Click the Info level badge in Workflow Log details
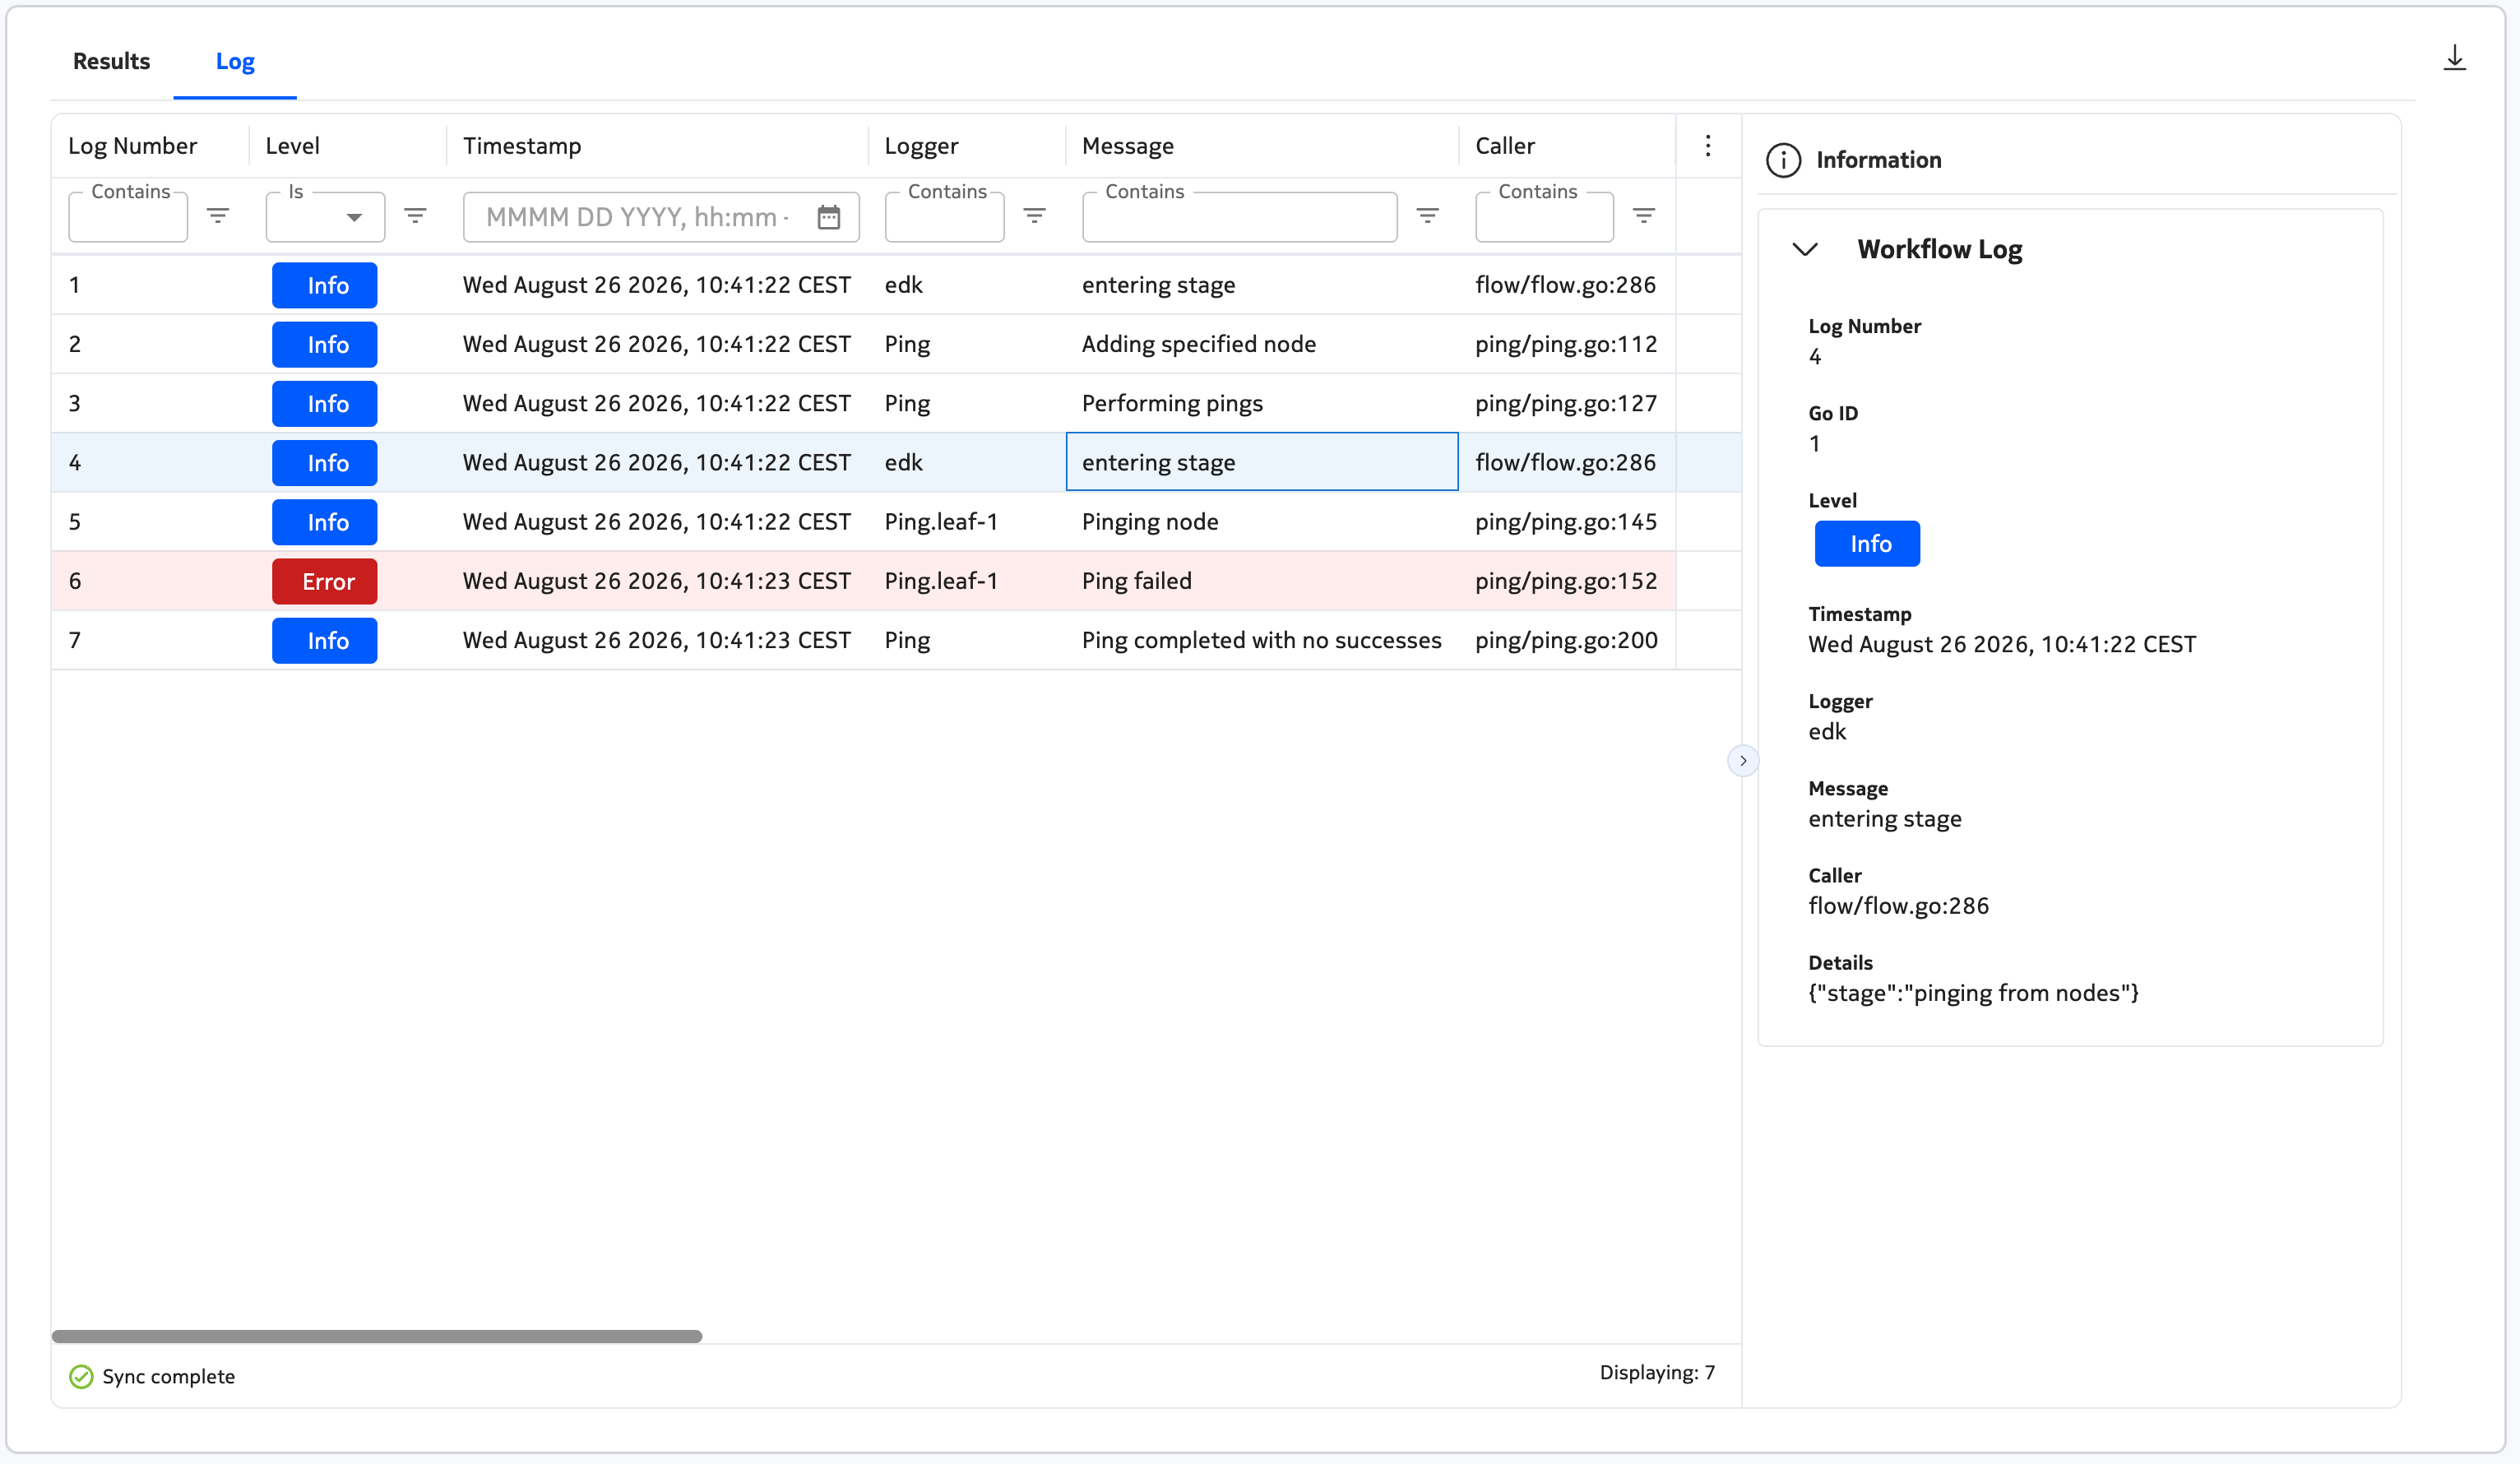The width and height of the screenshot is (2520, 1464). click(x=1867, y=544)
